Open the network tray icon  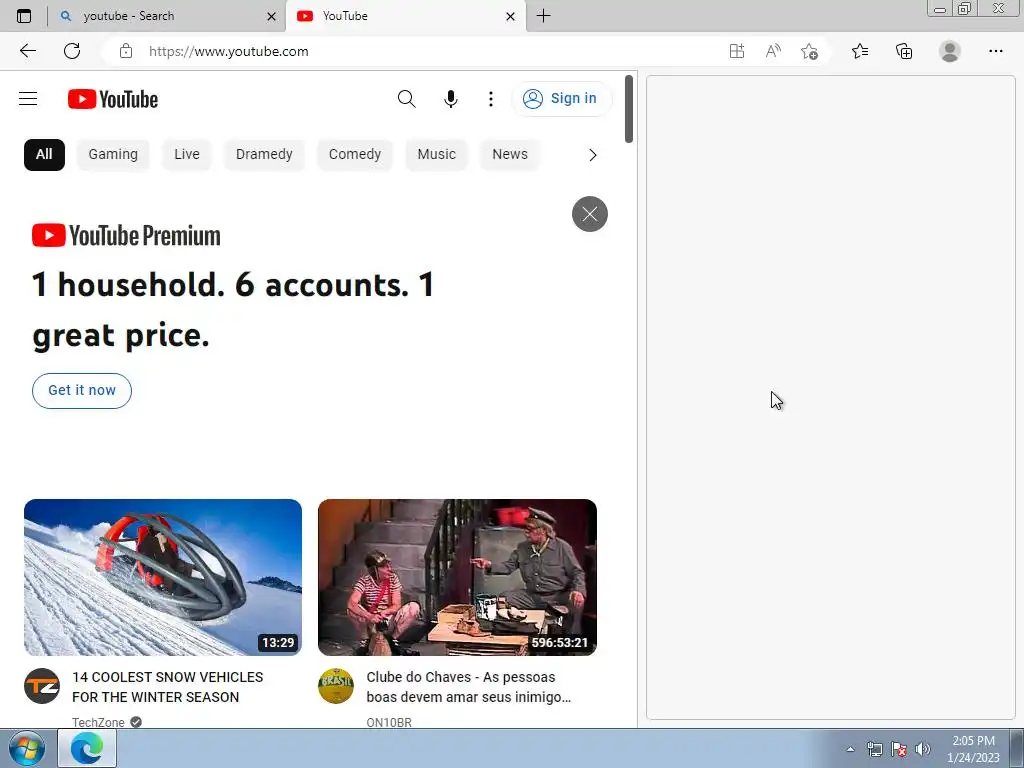coord(874,749)
